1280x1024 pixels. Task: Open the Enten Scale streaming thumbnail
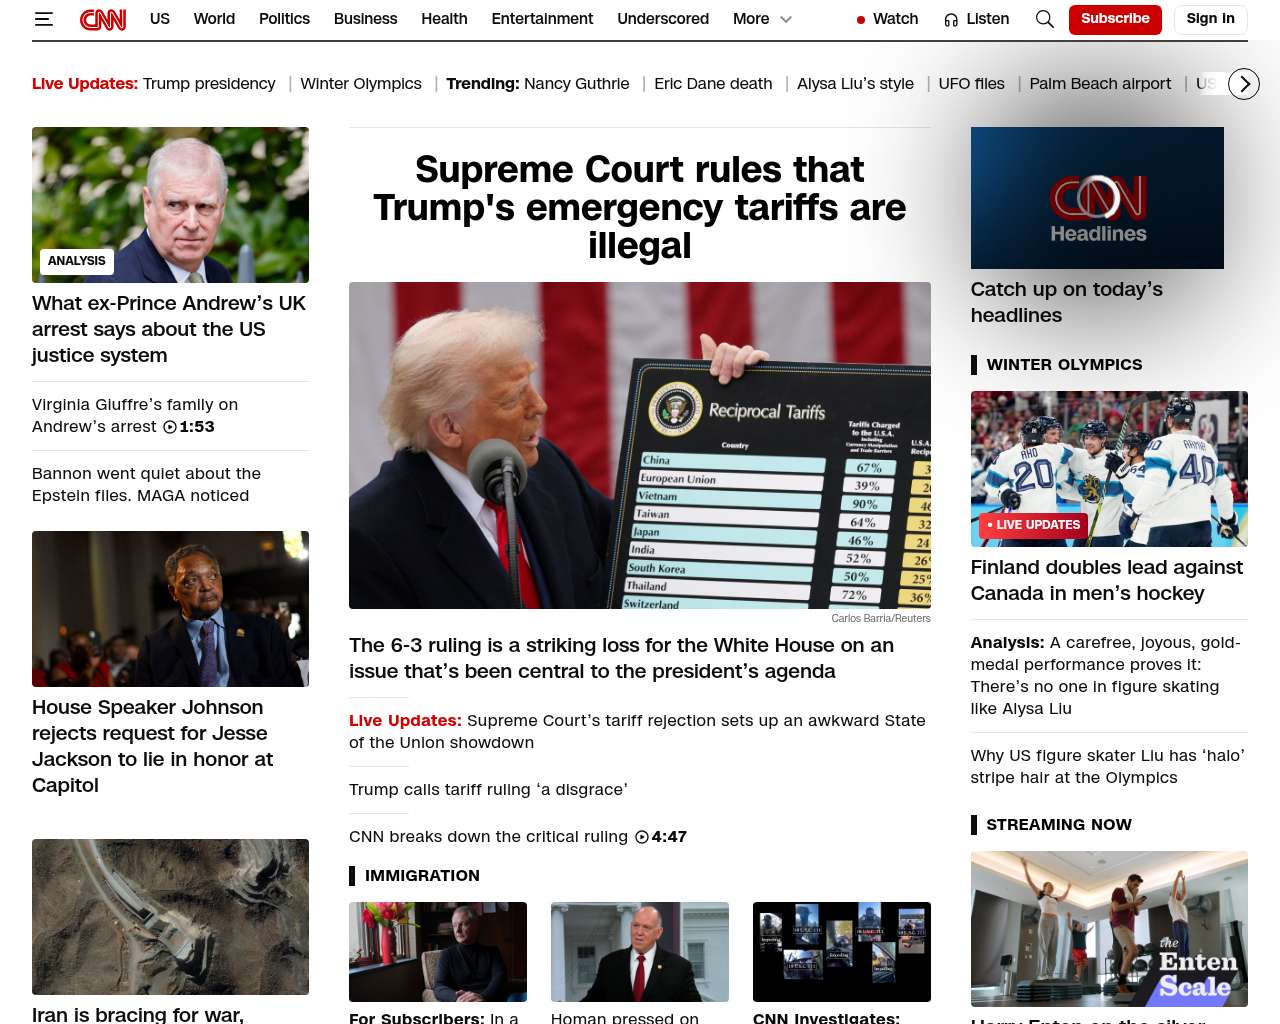[1109, 929]
